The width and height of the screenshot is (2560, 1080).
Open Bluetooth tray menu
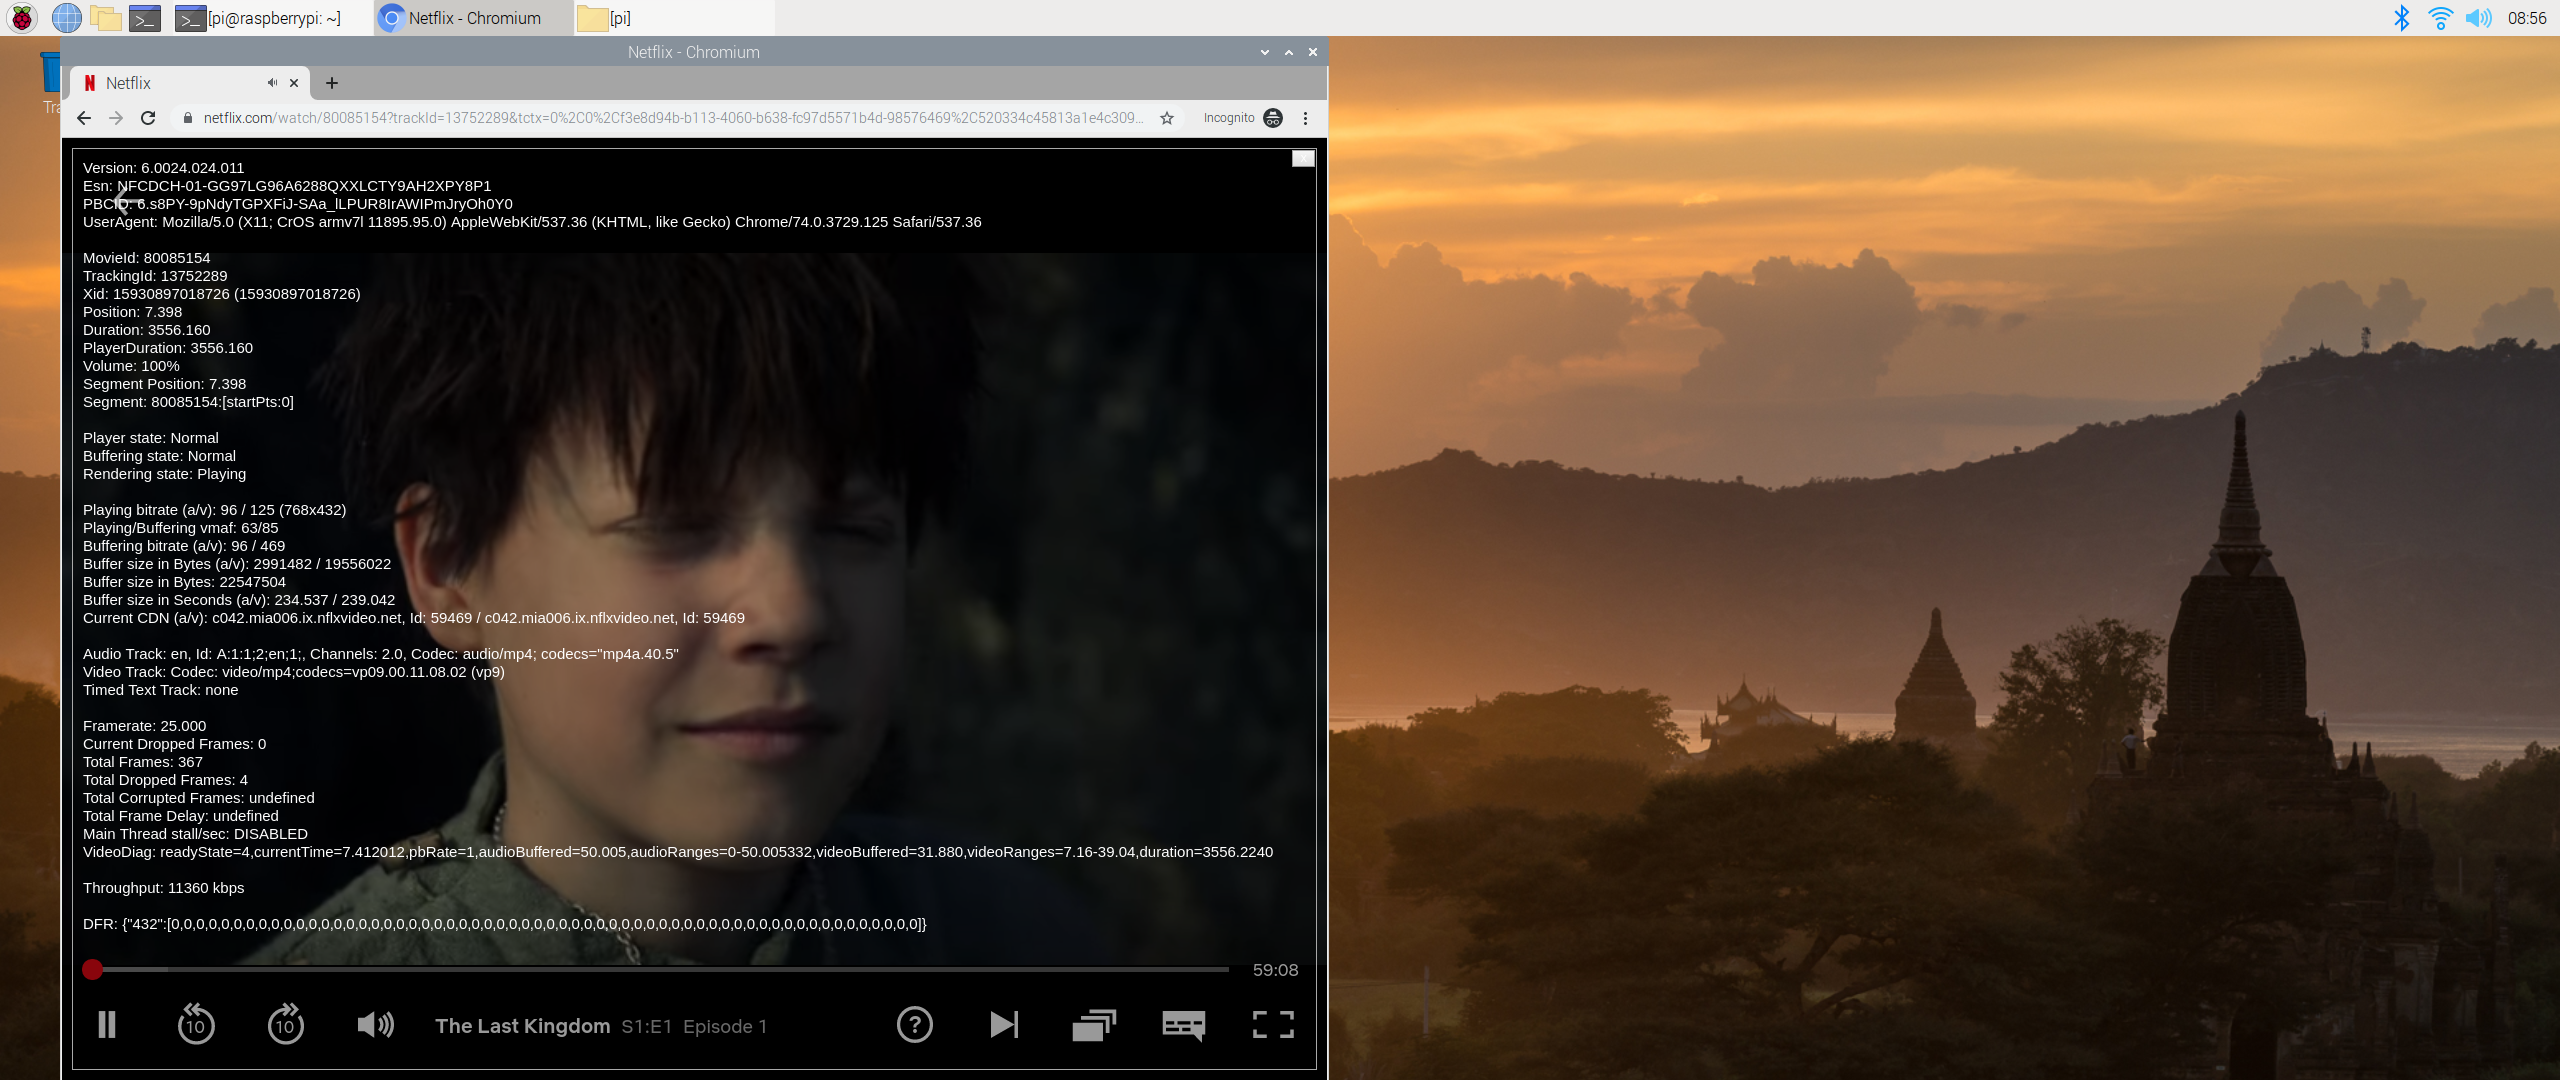pos(2401,18)
